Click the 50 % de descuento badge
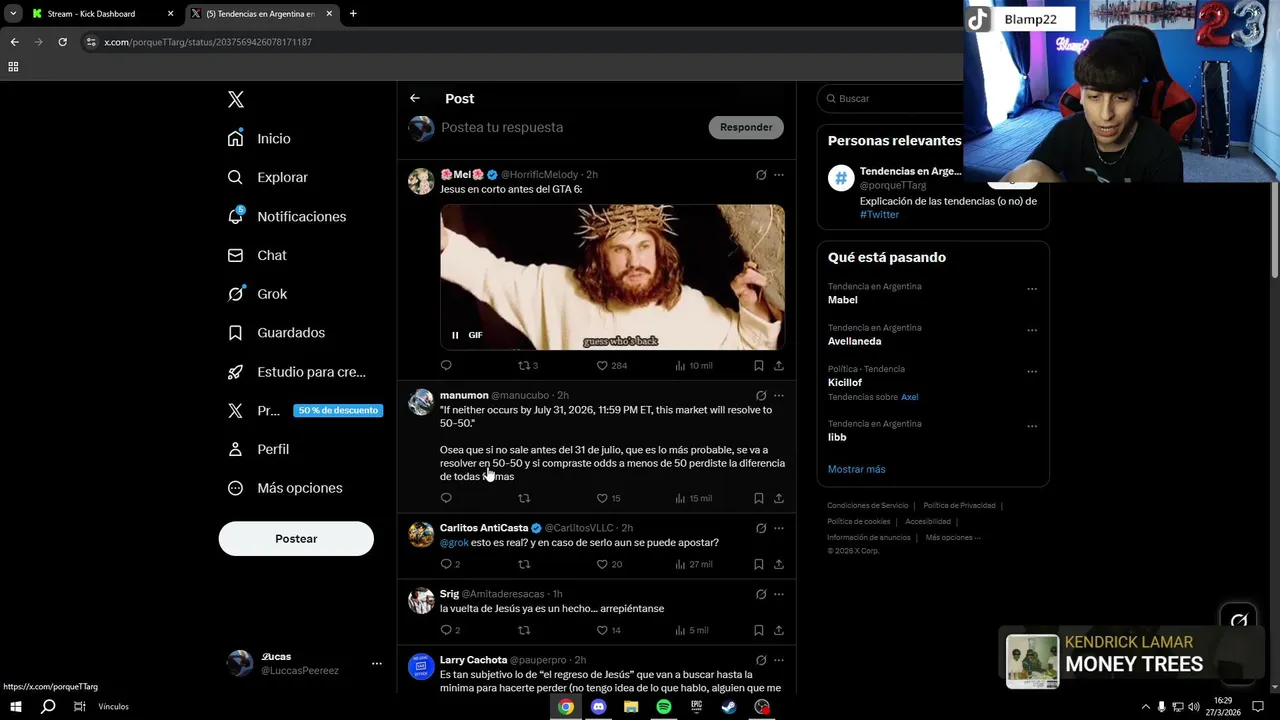Screen dimensions: 1280x720 338,410
